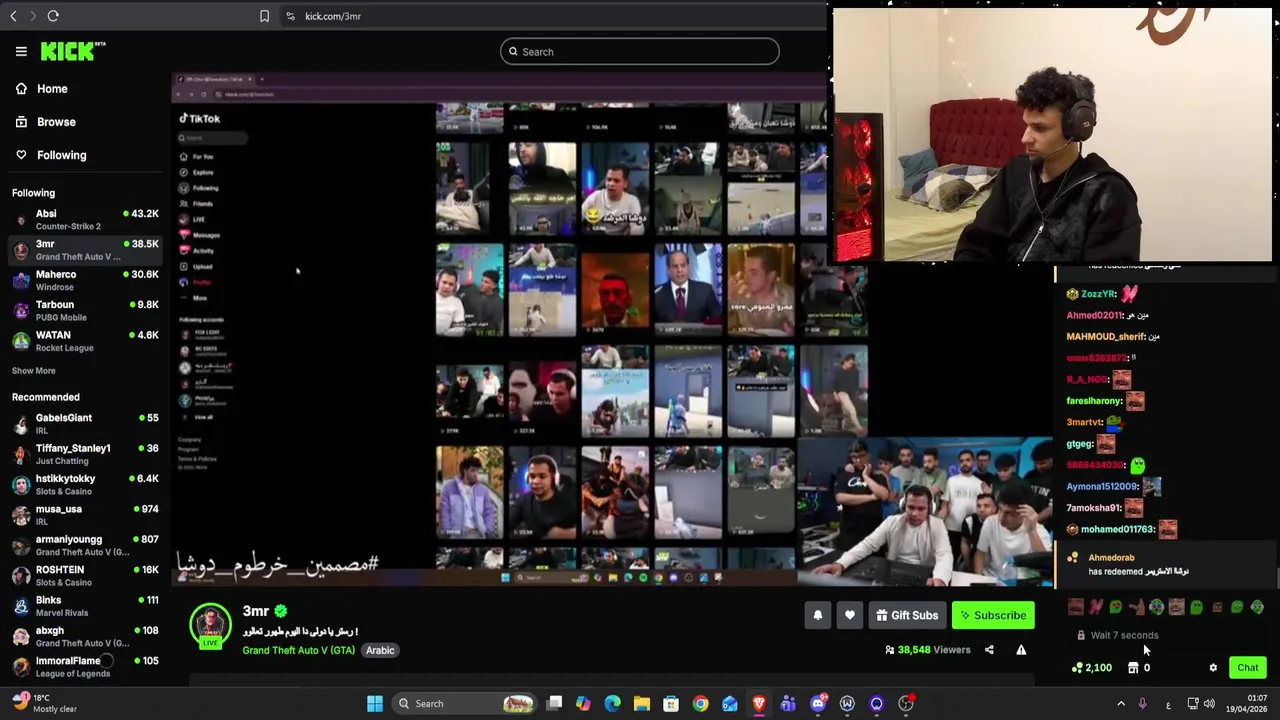Click the browser back arrow
Viewport: 1280px width, 720px height.
[x=13, y=16]
